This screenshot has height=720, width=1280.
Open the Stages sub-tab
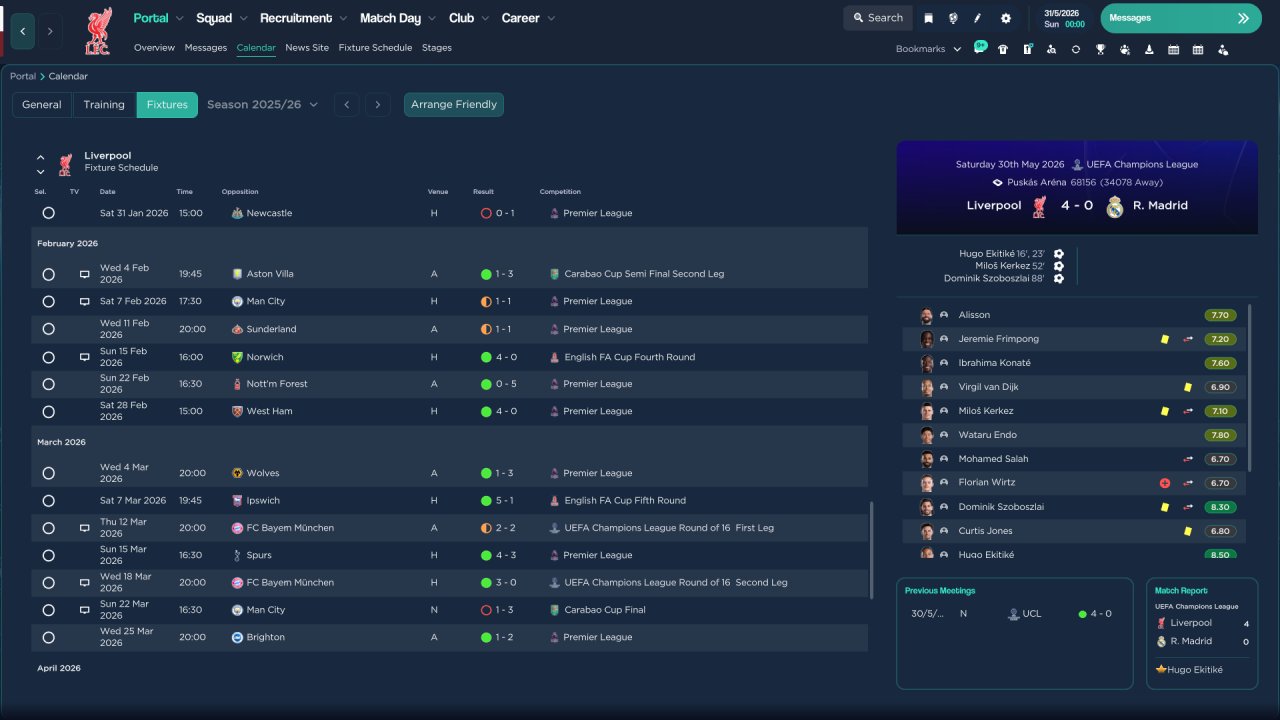[x=437, y=48]
